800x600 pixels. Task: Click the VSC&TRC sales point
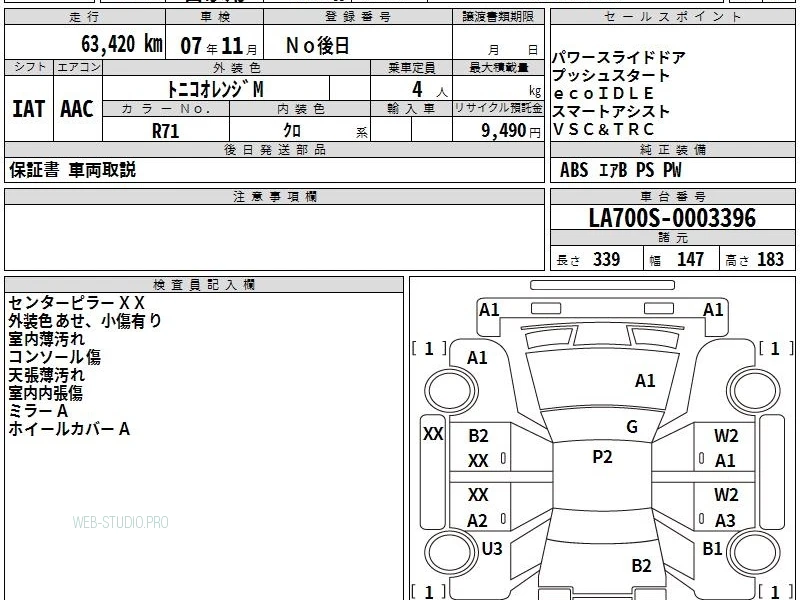[603, 129]
